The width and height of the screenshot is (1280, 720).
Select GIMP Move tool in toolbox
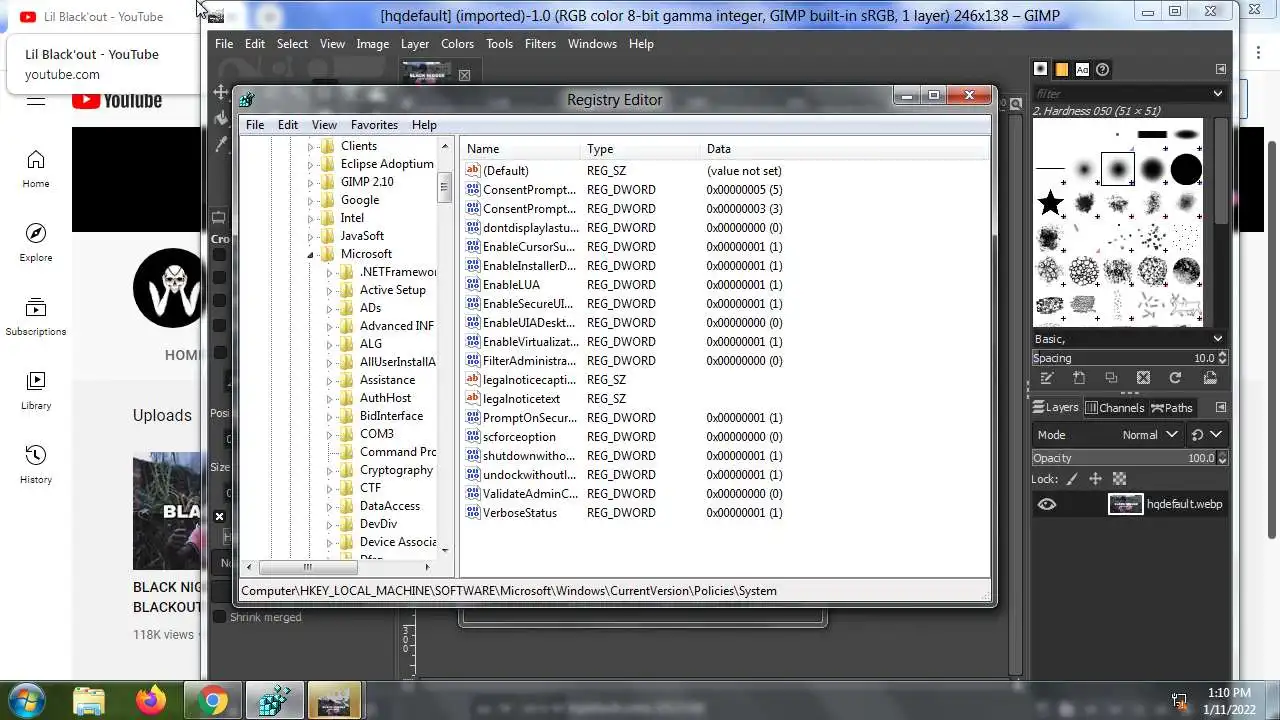220,92
